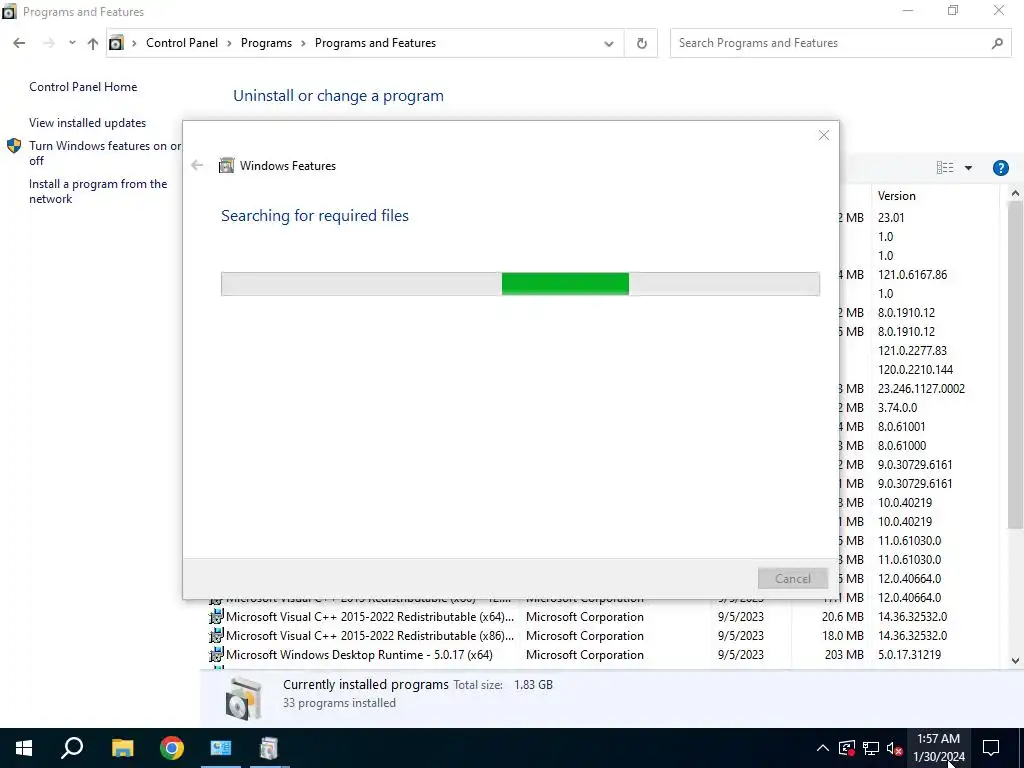Show hidden tray icons chevron
Screen dimensions: 1024x768
823,748
